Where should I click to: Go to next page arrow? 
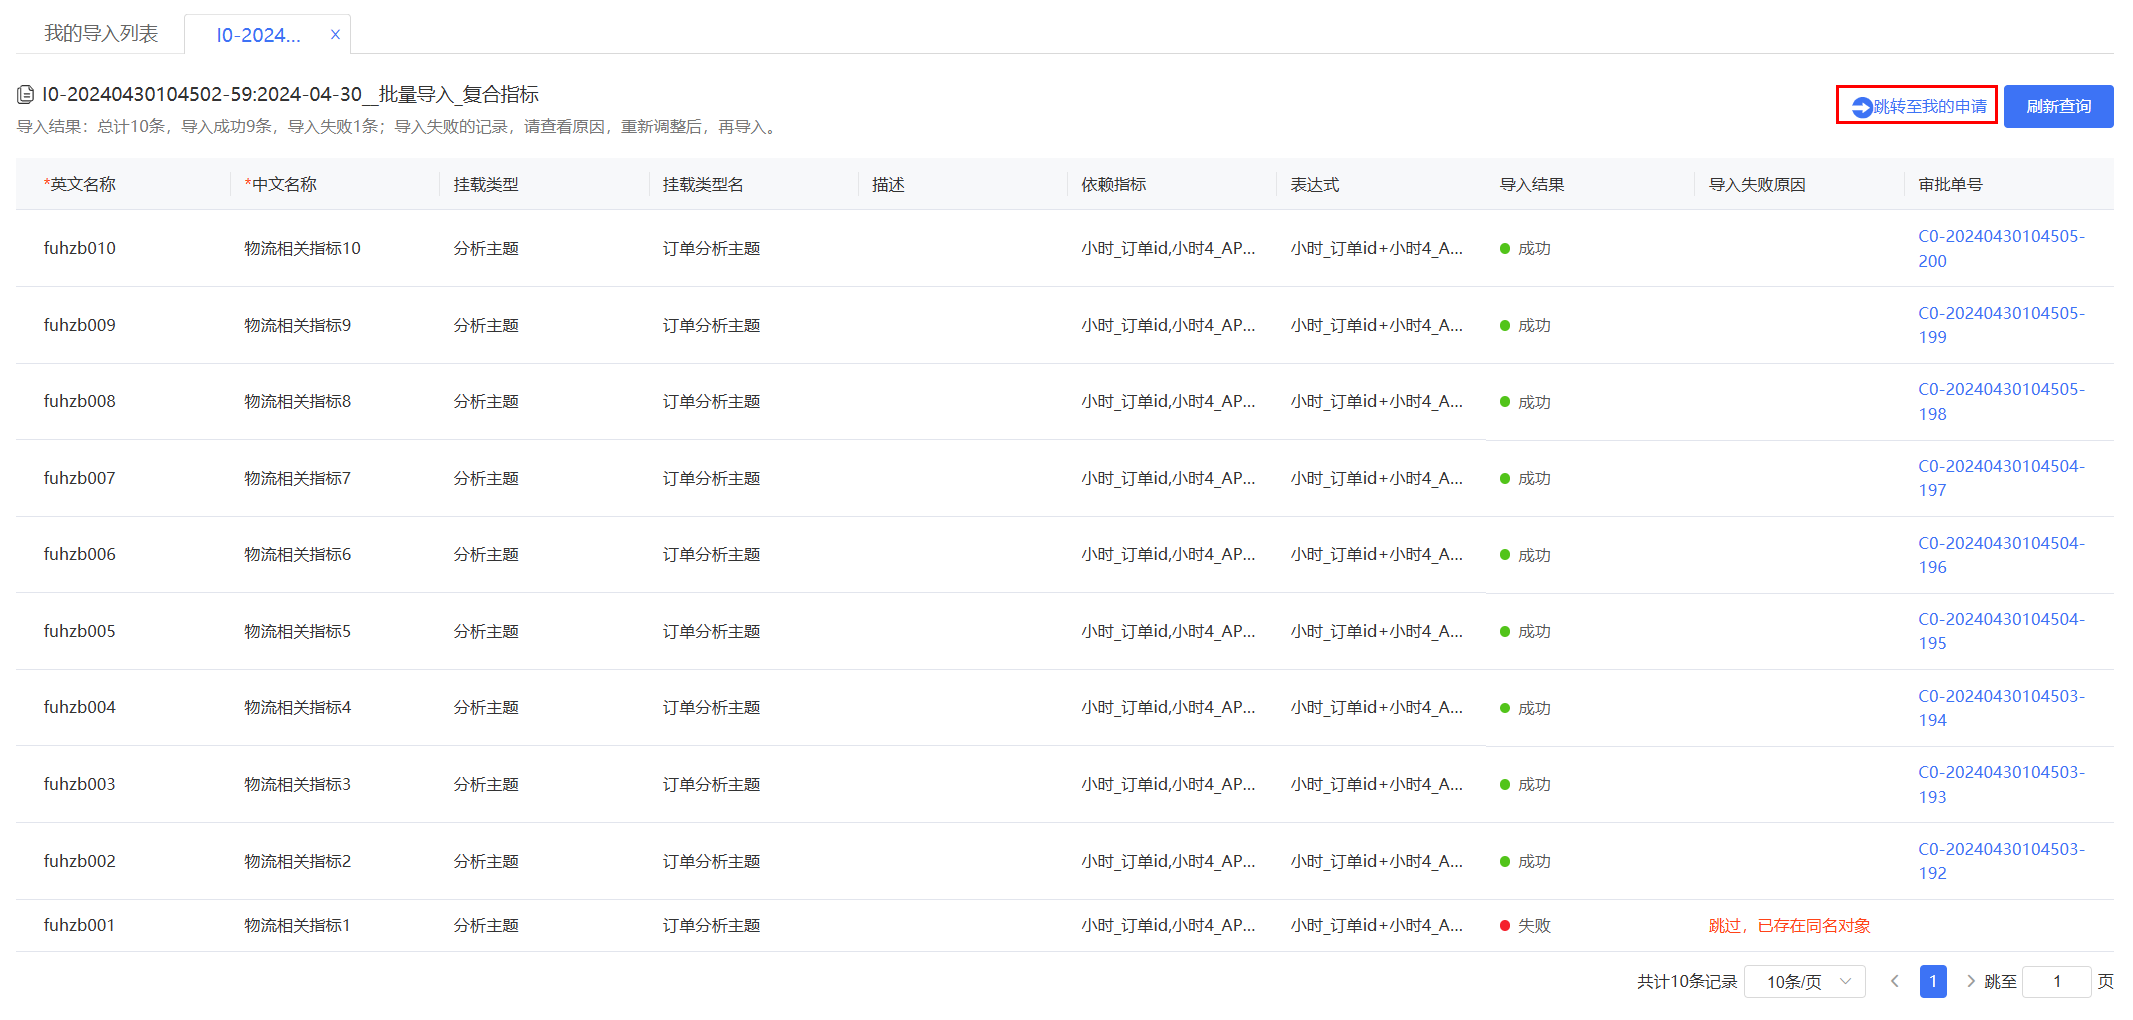coord(1970,981)
